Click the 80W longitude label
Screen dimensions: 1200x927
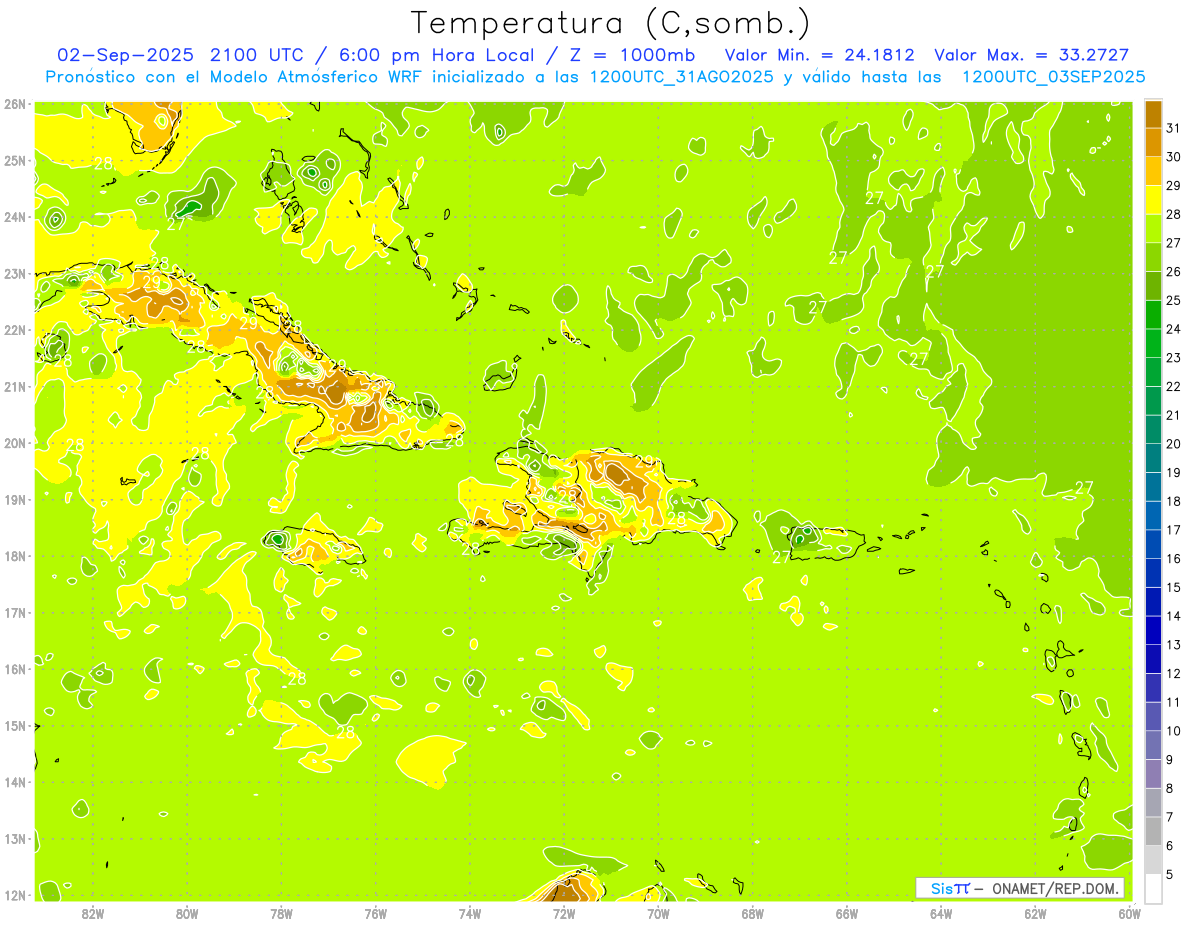tap(187, 913)
